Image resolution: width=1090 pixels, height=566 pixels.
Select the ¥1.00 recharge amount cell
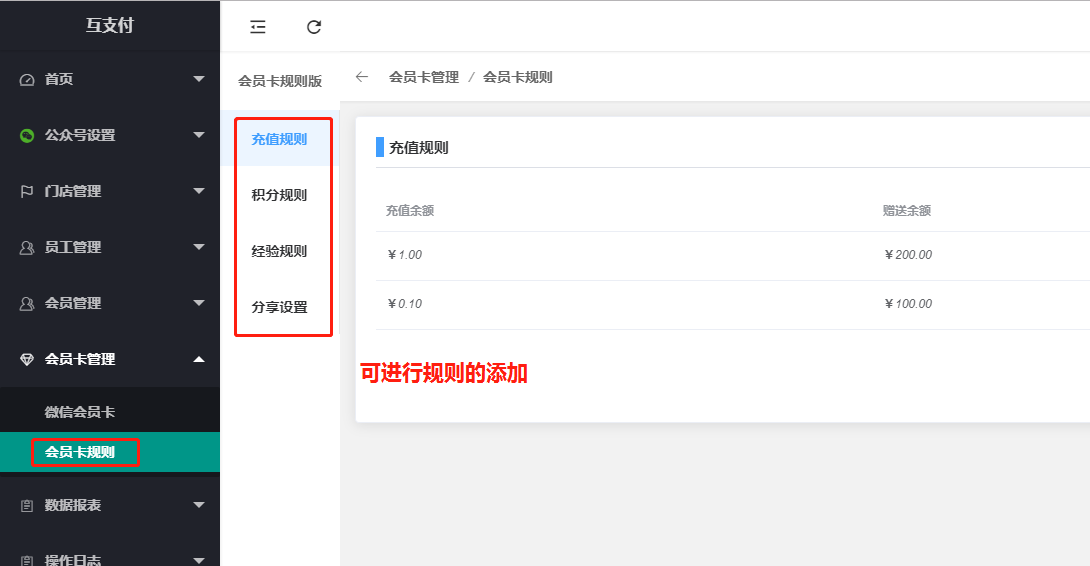coord(405,255)
